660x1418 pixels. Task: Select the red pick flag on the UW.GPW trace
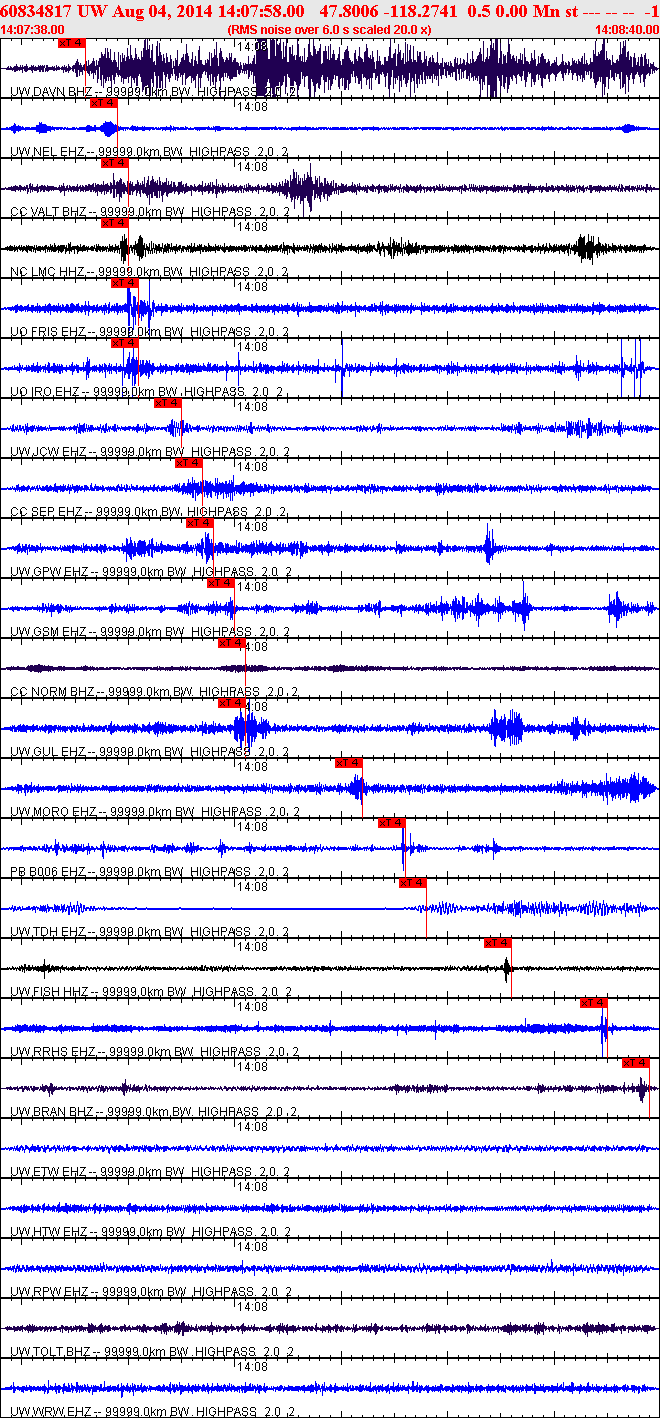point(199,523)
